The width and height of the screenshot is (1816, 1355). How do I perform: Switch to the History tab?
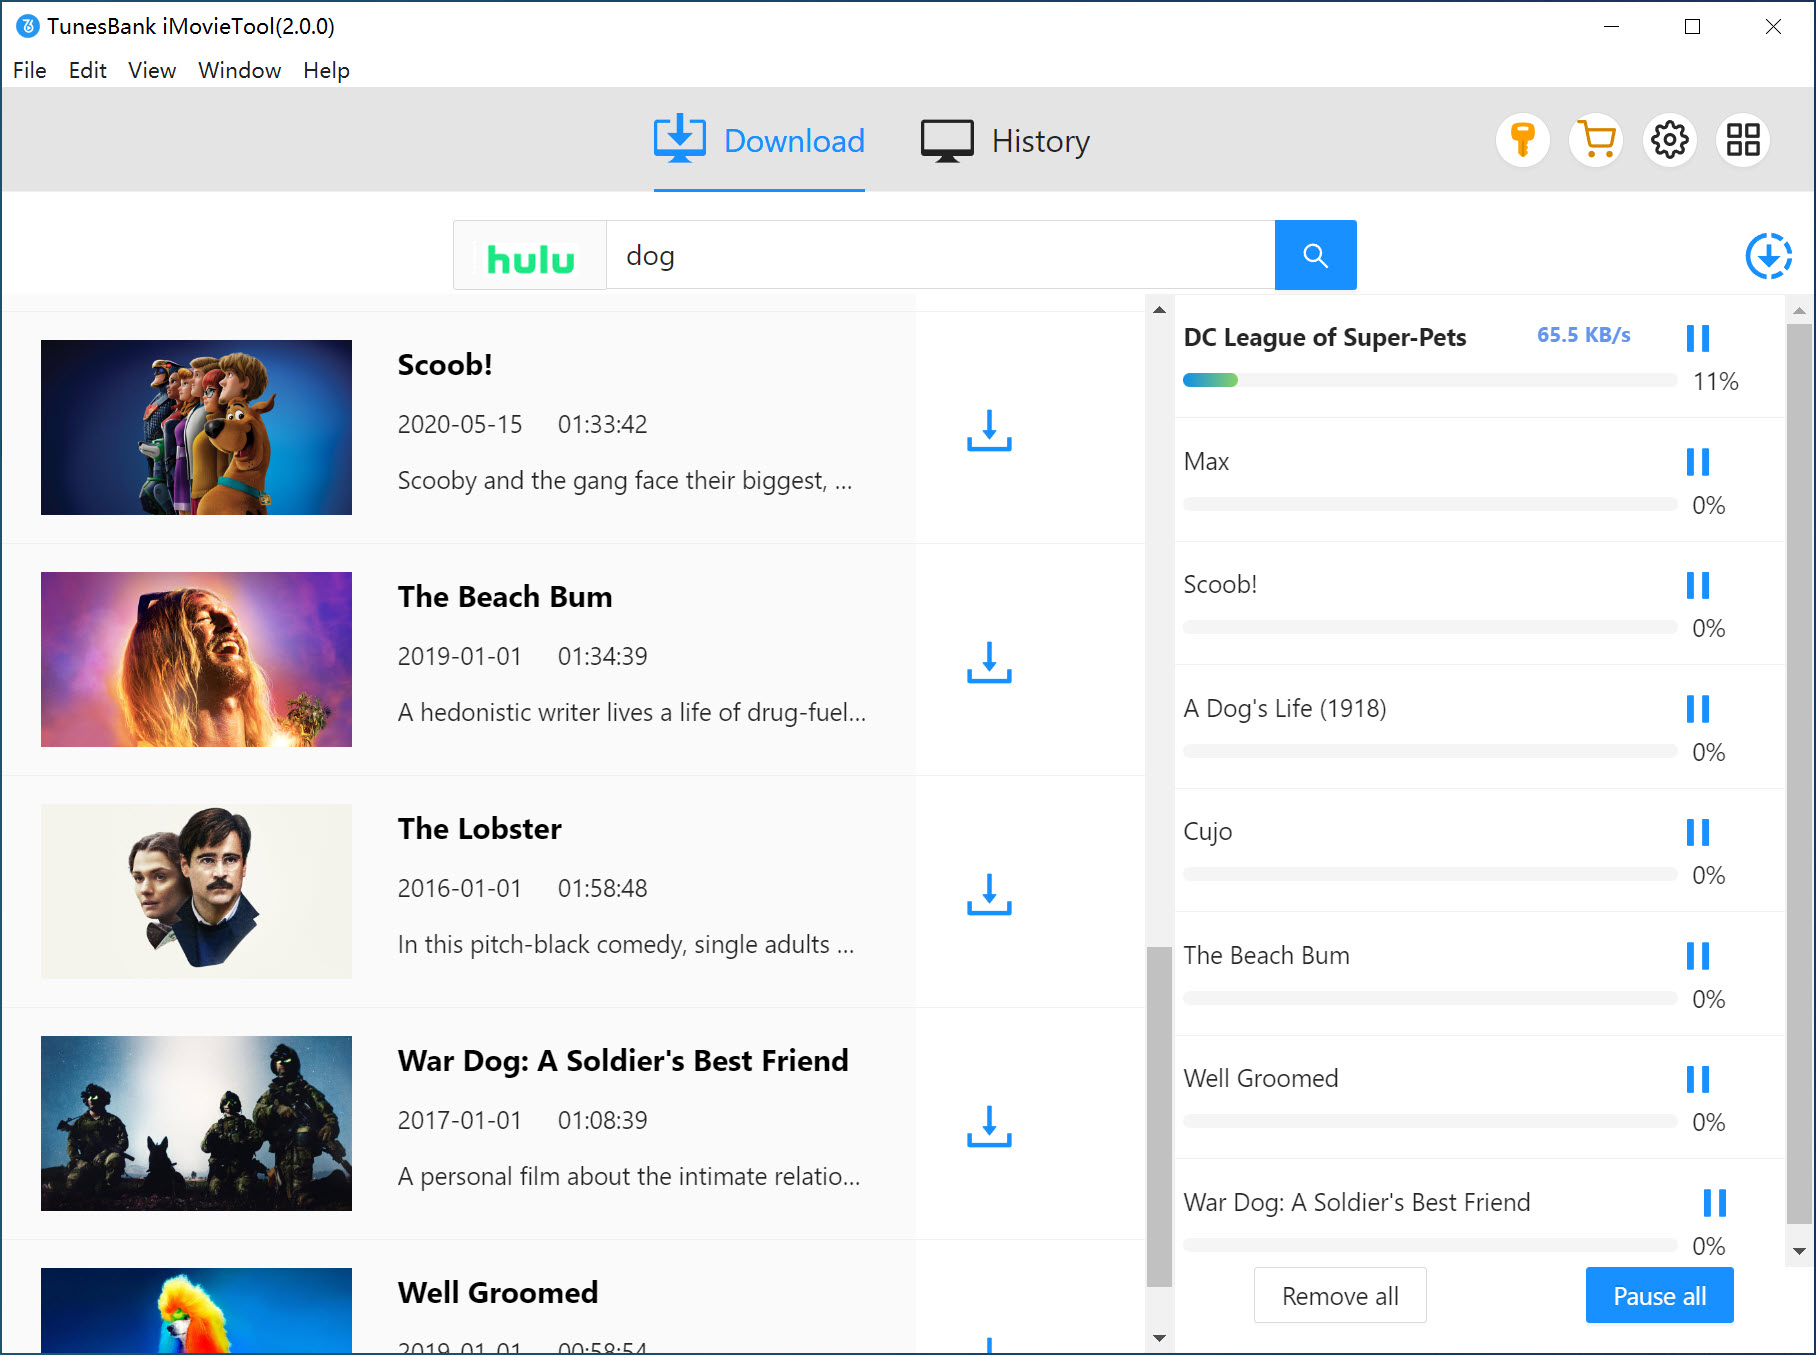coord(1005,141)
